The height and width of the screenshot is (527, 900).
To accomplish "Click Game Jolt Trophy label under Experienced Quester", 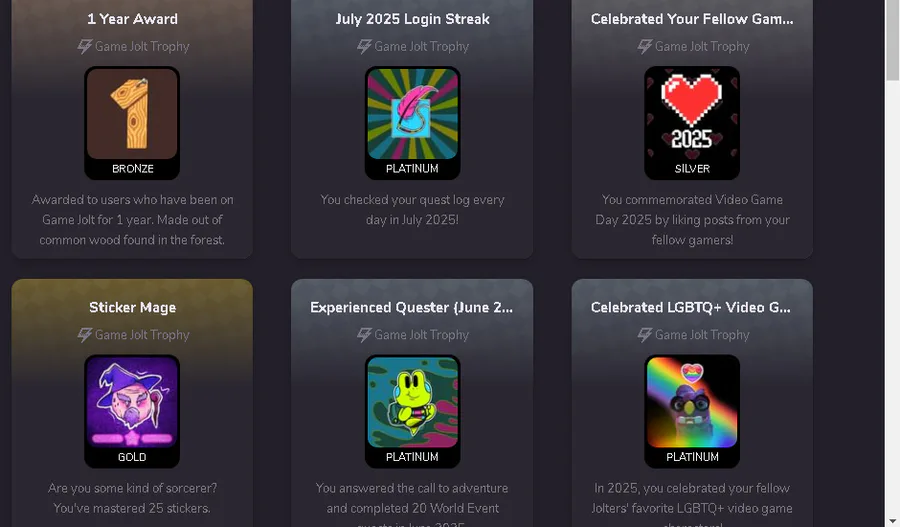I will 421,335.
